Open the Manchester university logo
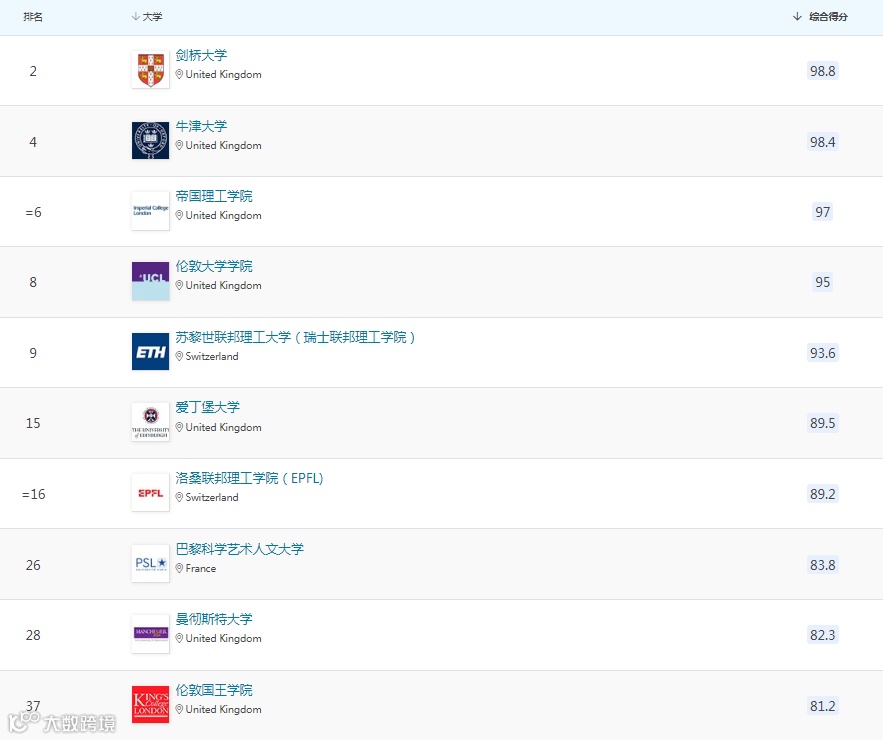Image resolution: width=883 pixels, height=740 pixels. coord(150,634)
